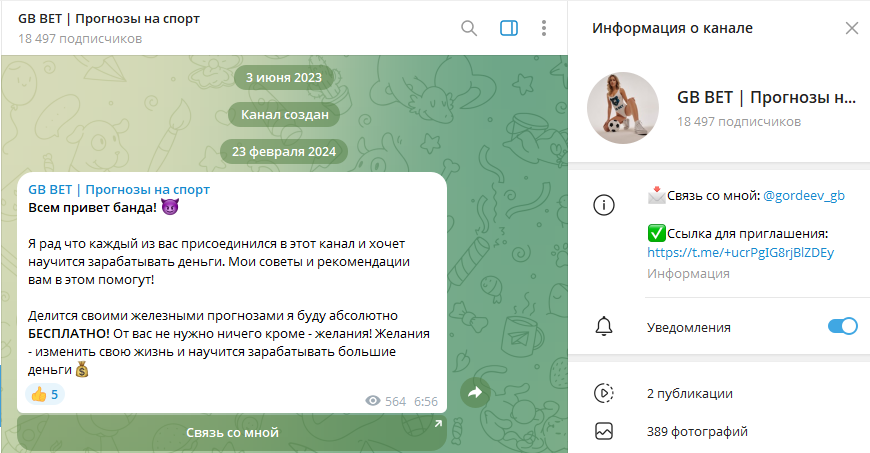Open the t.me invite link
The width and height of the screenshot is (870, 453).
tap(740, 253)
